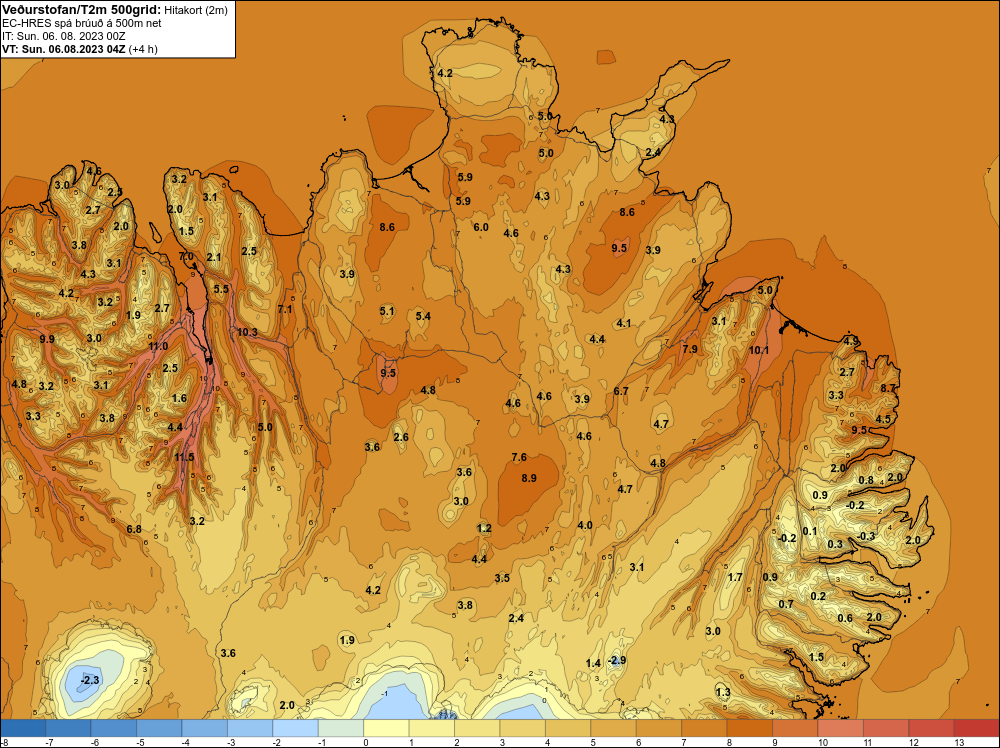Click the legend swatch between -2 and -1
1000x748 pixels.
point(295,728)
